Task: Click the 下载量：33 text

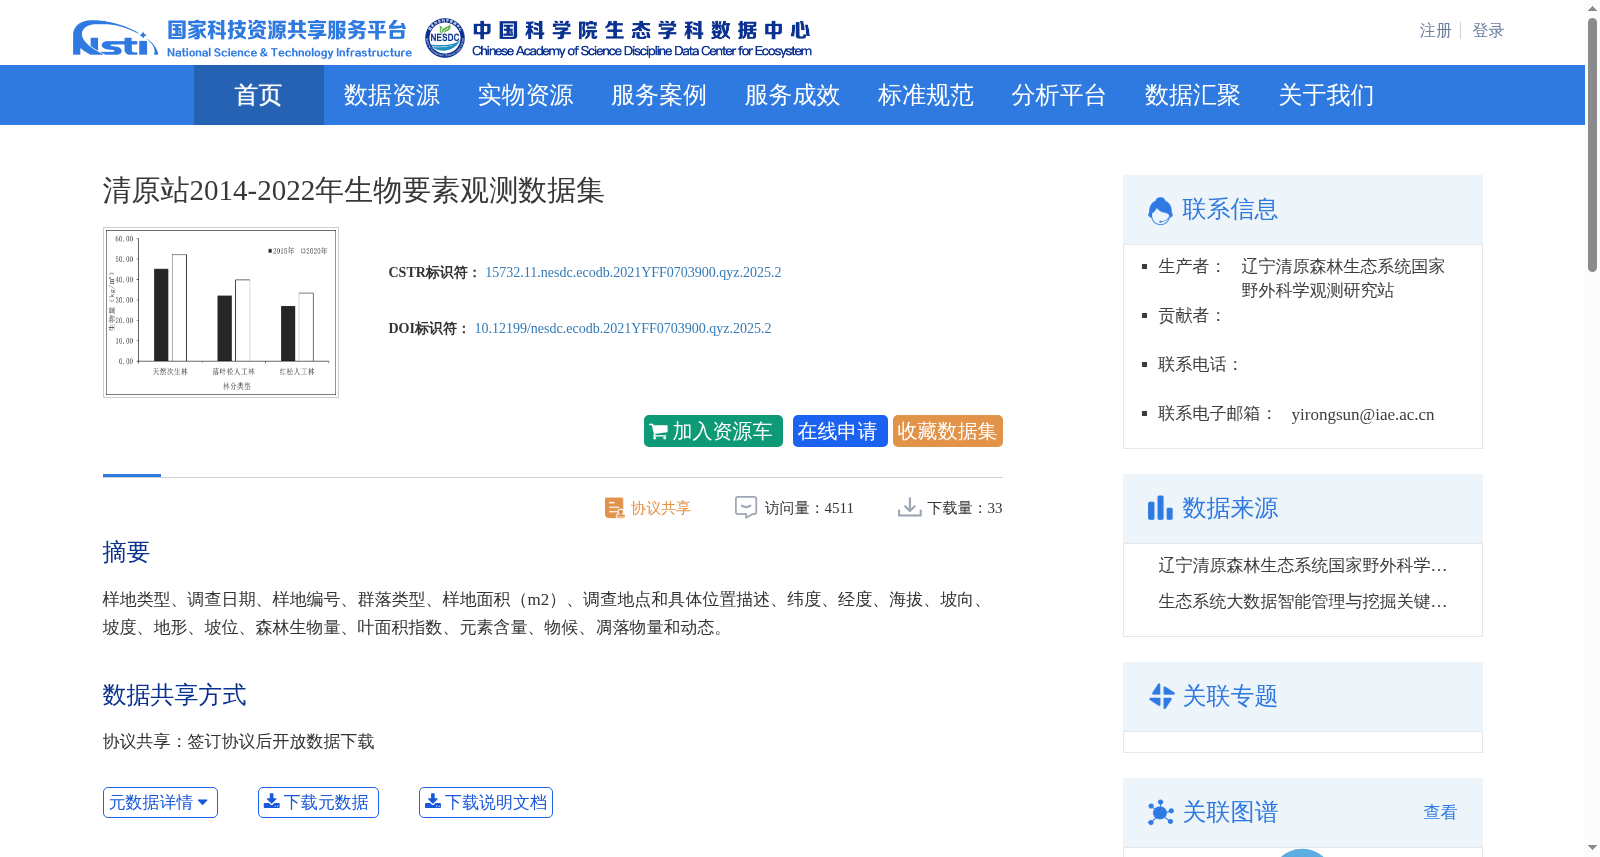Action: click(965, 508)
